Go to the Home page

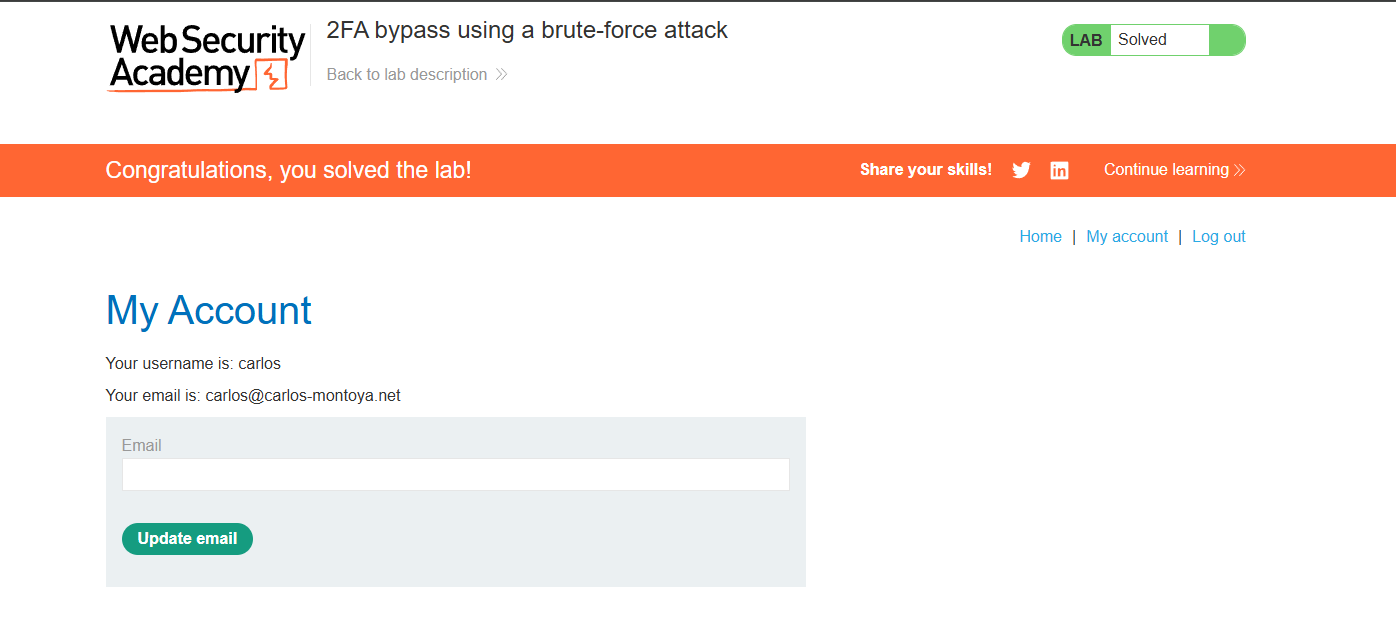[x=1040, y=237]
